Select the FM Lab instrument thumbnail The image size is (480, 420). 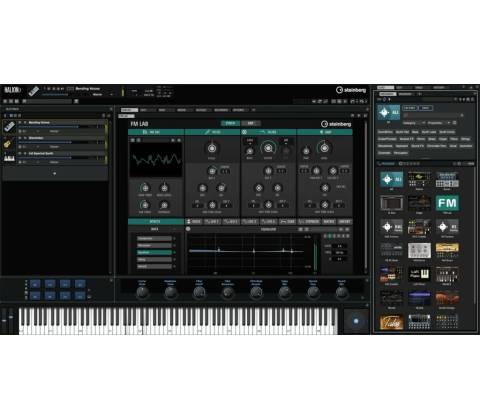(447, 203)
